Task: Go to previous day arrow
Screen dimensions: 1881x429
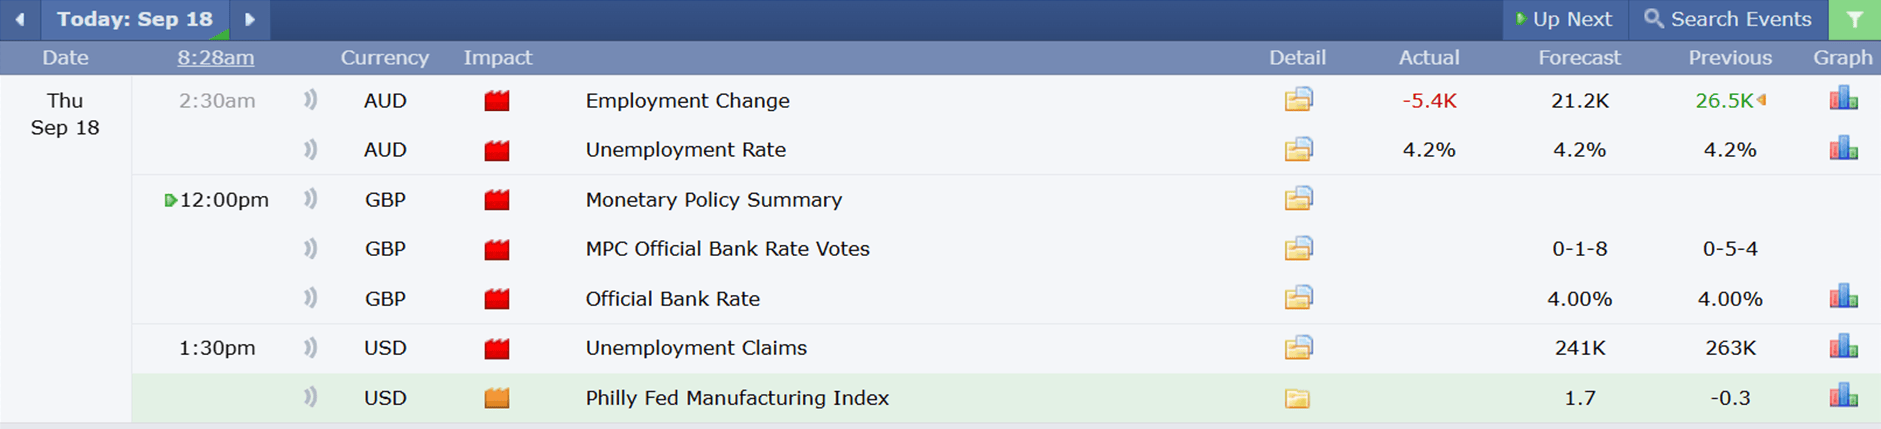Action: [20, 19]
